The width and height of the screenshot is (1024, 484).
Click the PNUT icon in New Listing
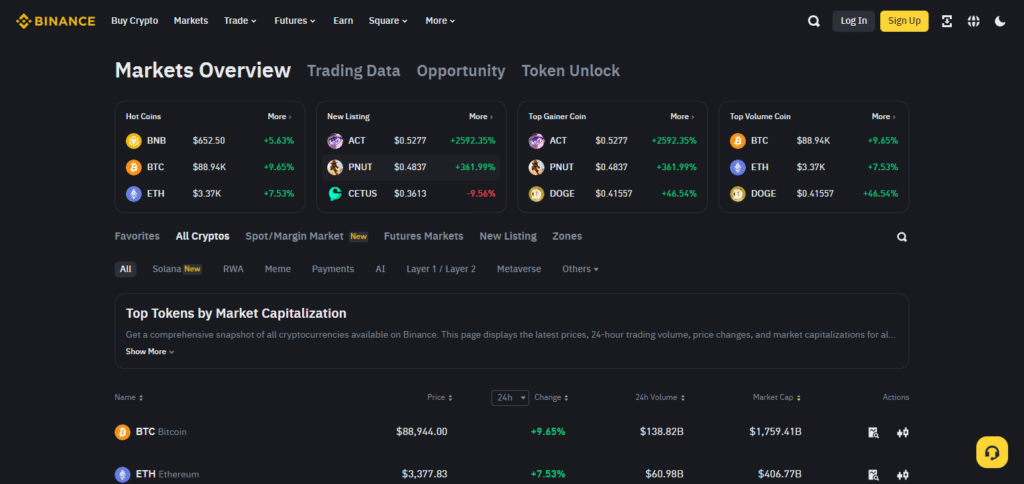pyautogui.click(x=335, y=167)
